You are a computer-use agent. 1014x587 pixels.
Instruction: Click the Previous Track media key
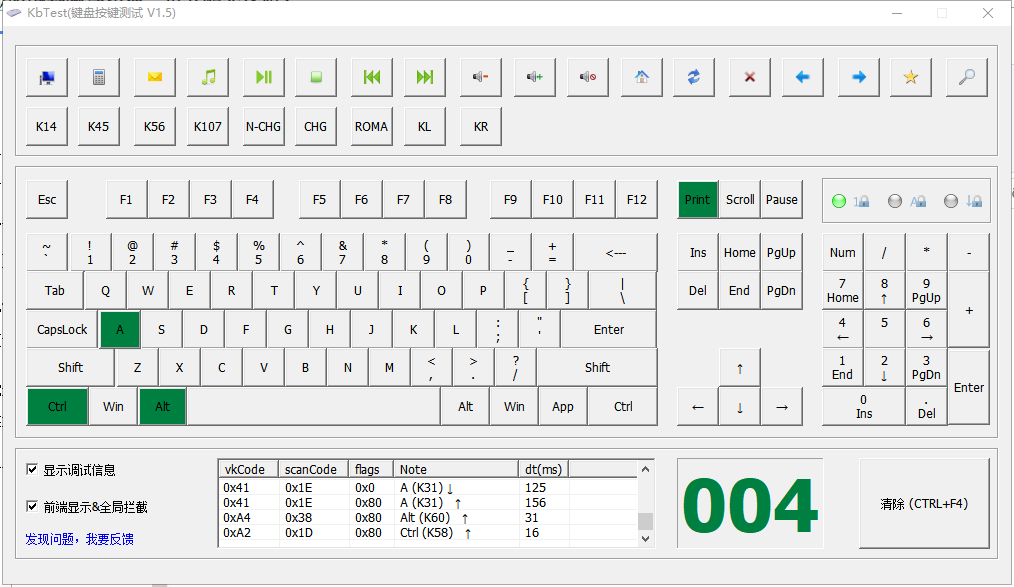point(372,78)
